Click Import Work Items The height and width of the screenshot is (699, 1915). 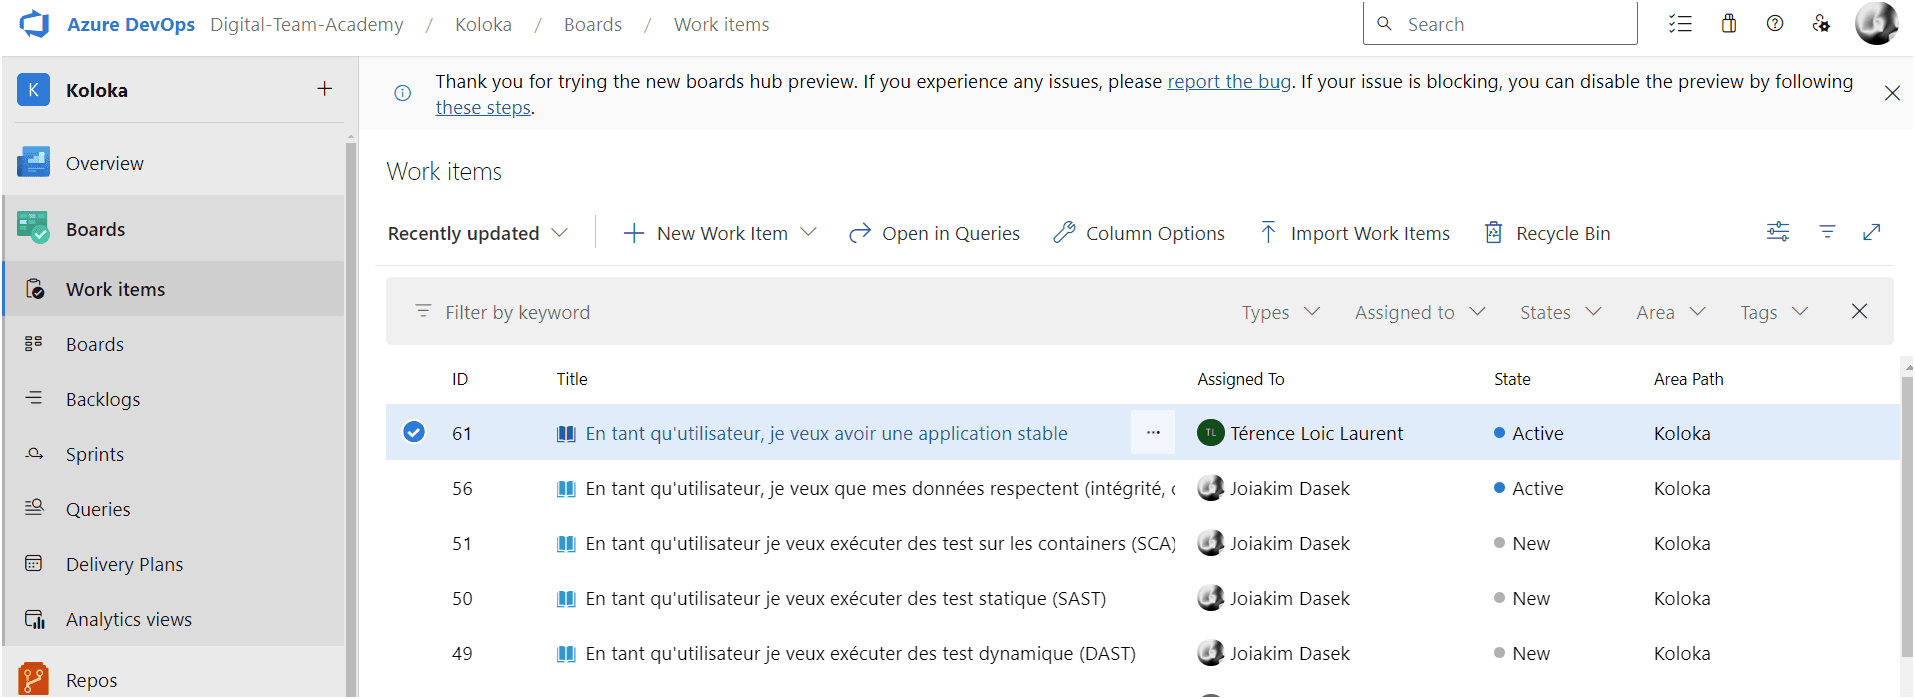(x=1354, y=233)
